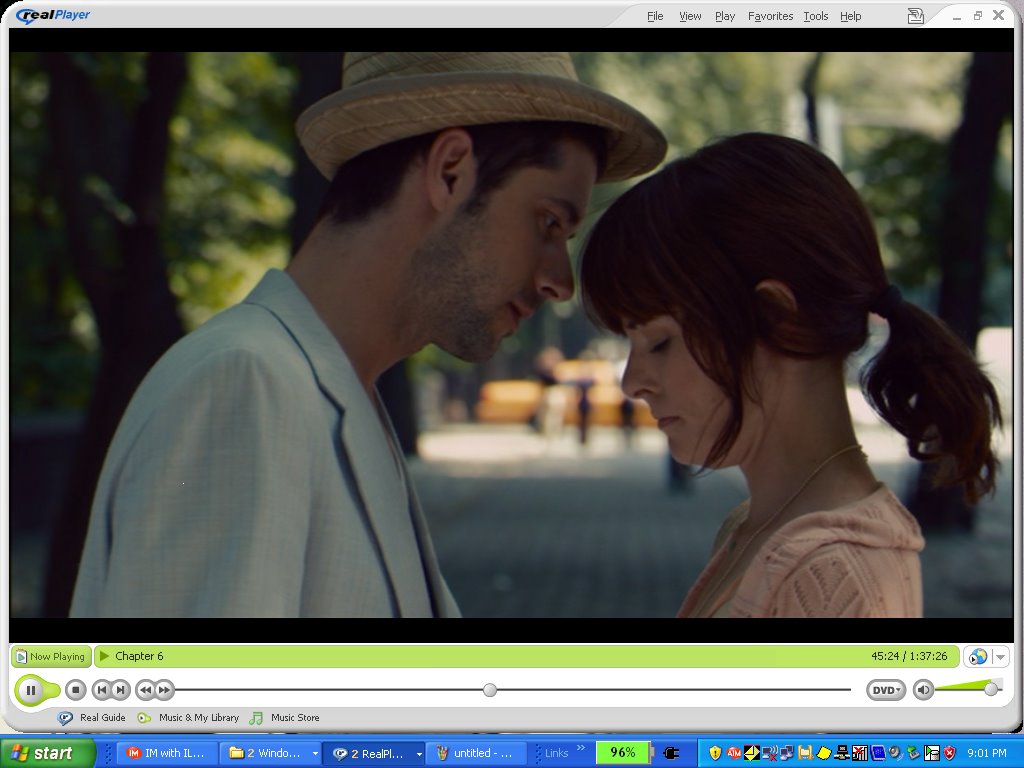This screenshot has width=1024, height=768.
Task: Open the globe dropdown arrow next to time
Action: click(1000, 657)
